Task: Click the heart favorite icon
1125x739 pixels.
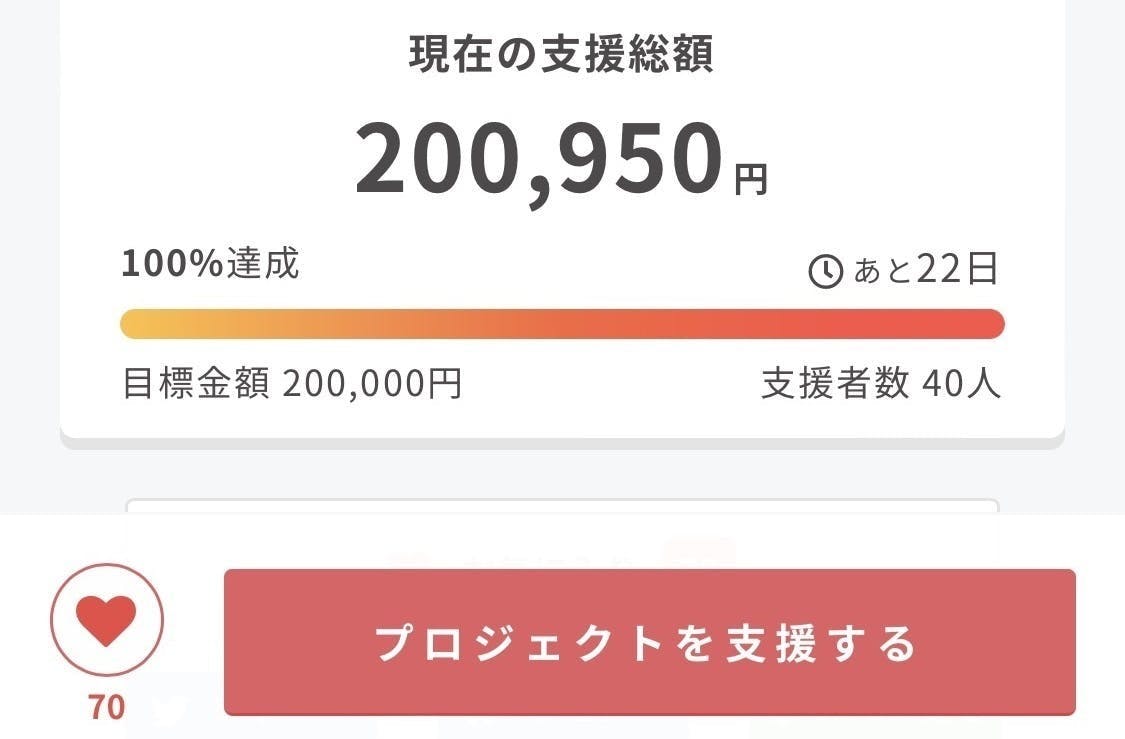Action: (107, 620)
